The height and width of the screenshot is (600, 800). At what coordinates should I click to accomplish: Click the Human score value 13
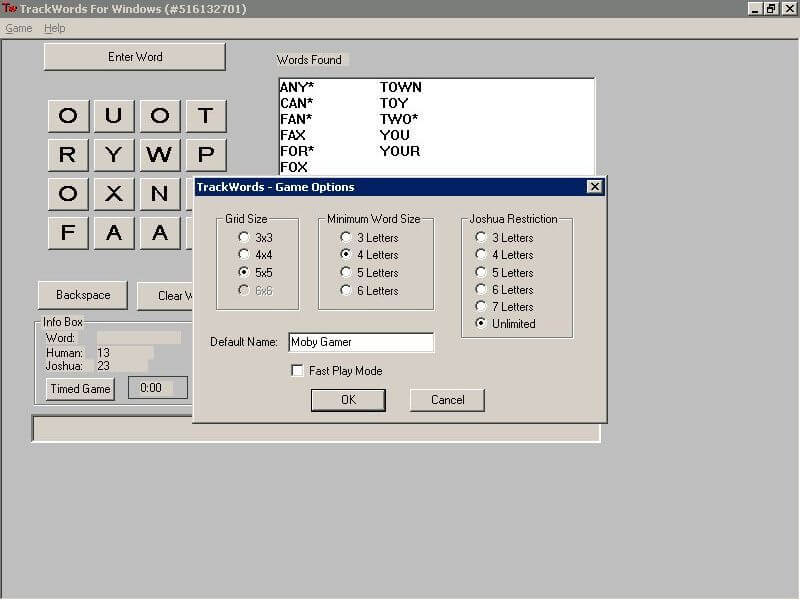[x=104, y=353]
